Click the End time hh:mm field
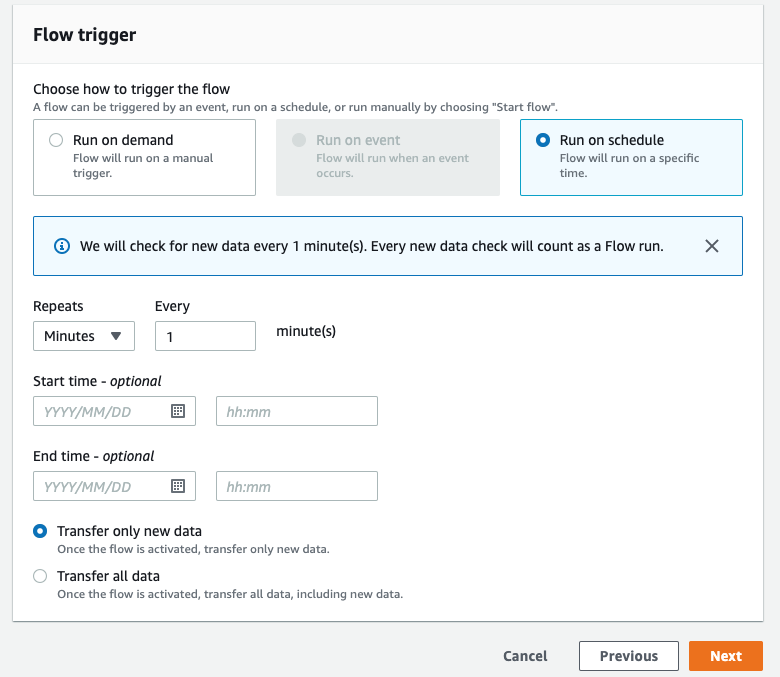780x677 pixels. click(297, 486)
